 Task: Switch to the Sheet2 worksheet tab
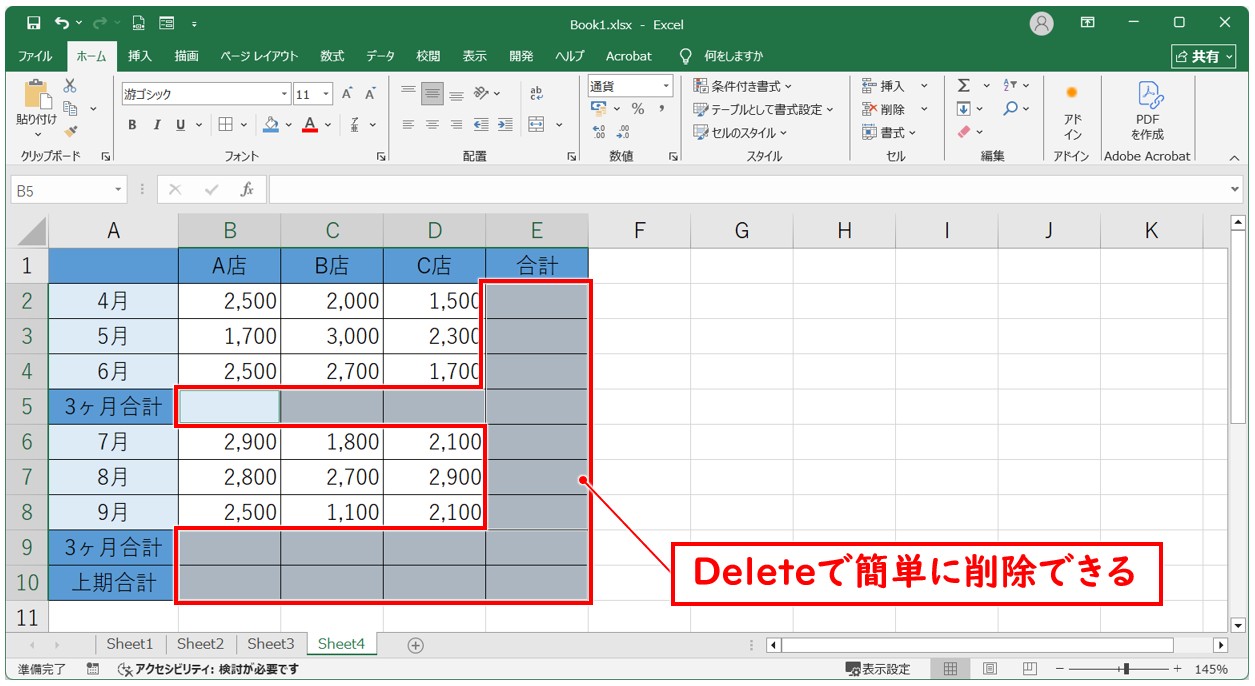click(x=200, y=644)
